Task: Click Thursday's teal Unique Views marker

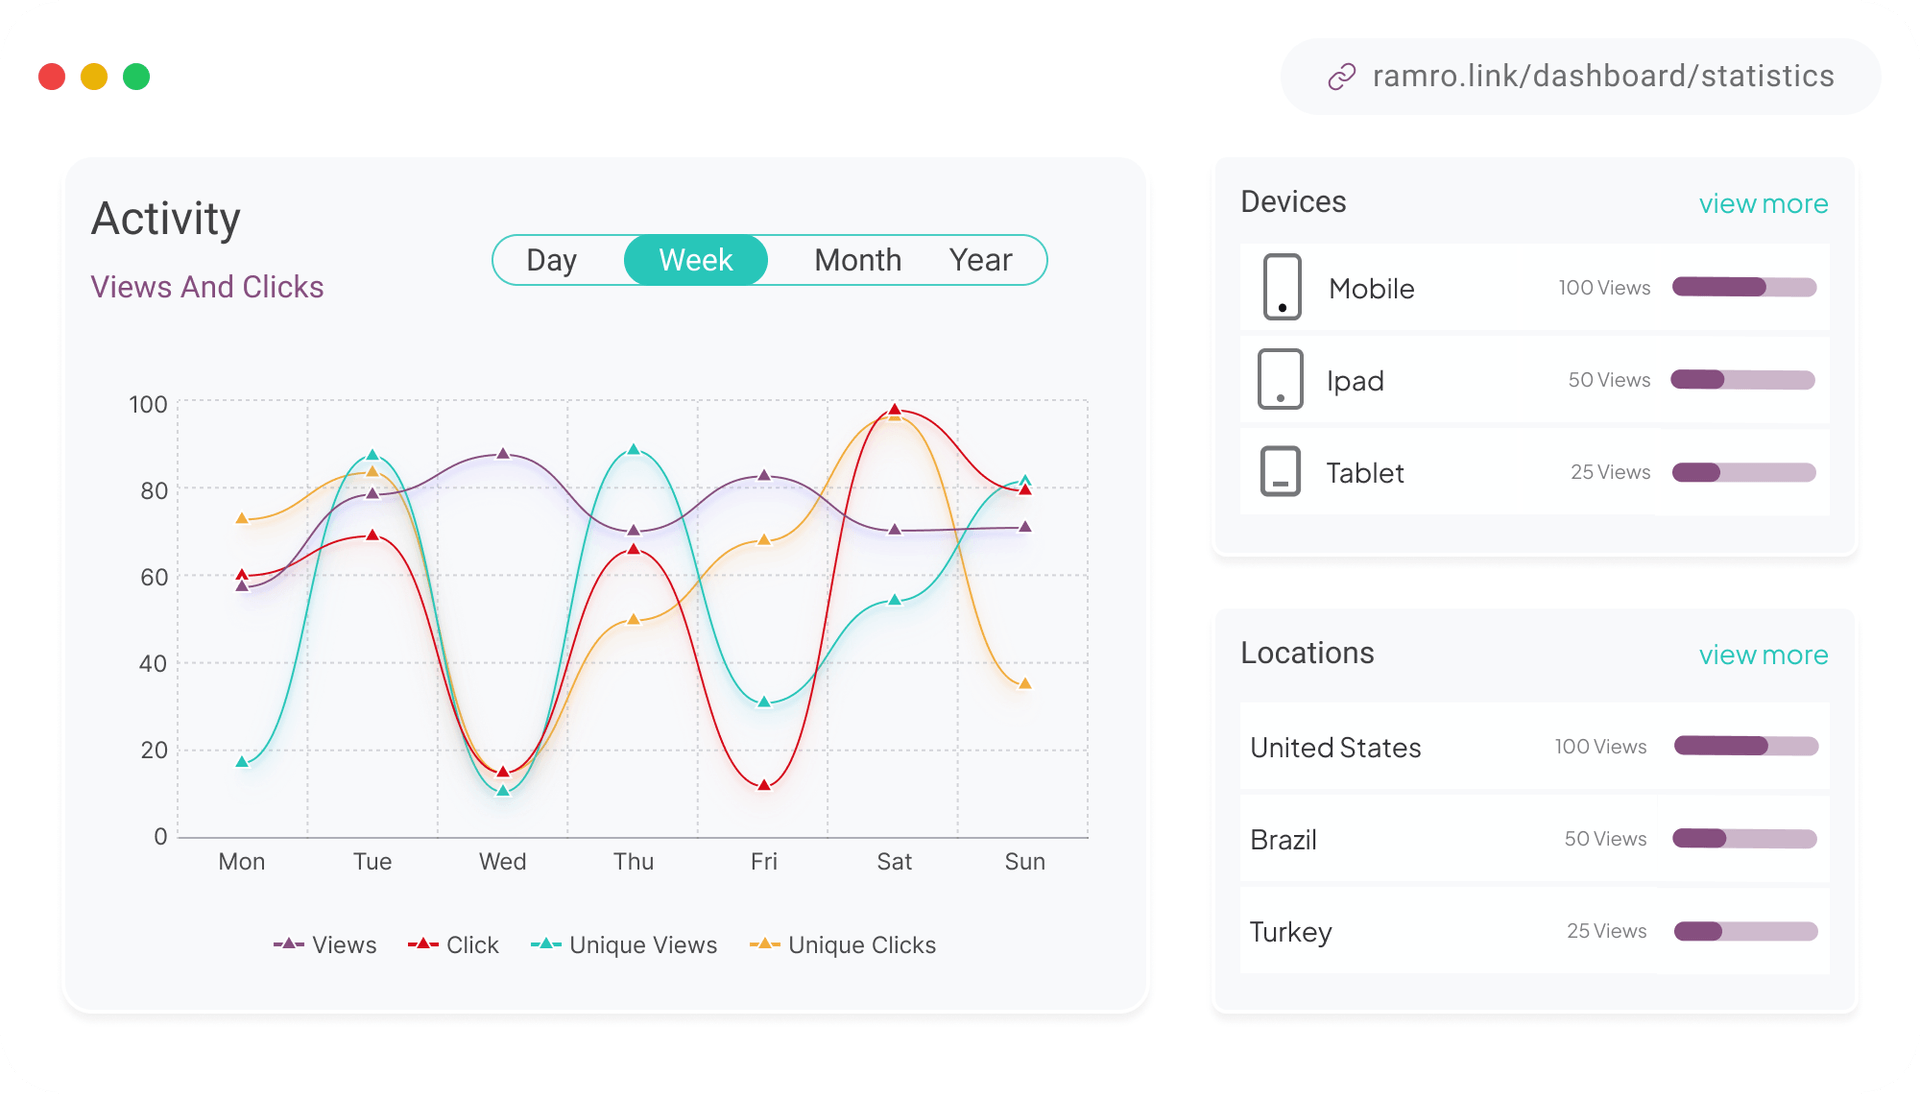Action: pyautogui.click(x=633, y=450)
